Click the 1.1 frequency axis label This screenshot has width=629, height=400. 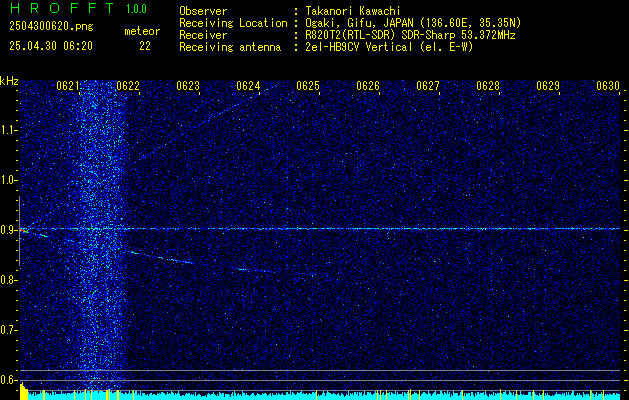click(9, 130)
